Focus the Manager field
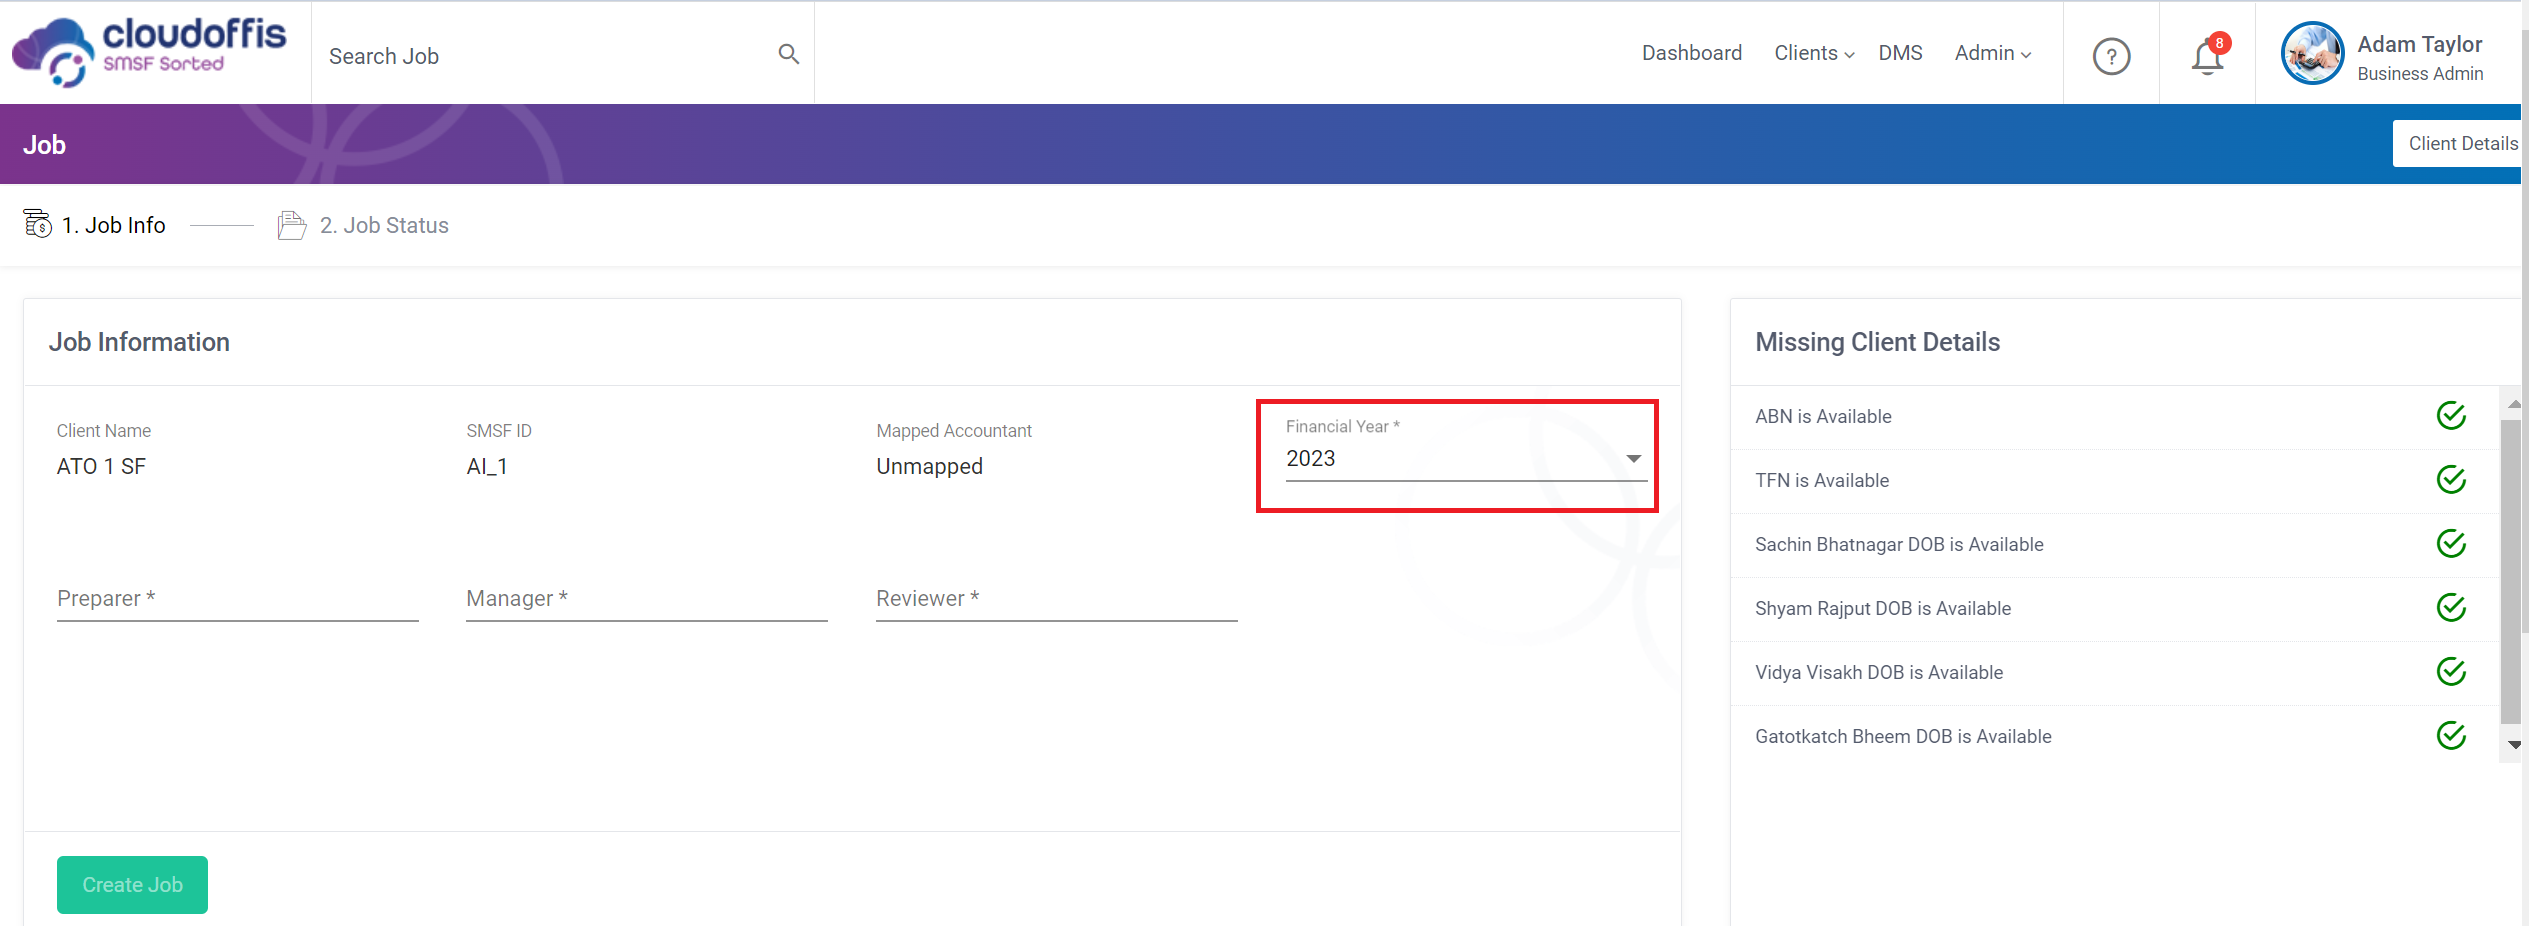Screen dimensions: 2529x926 [647, 599]
